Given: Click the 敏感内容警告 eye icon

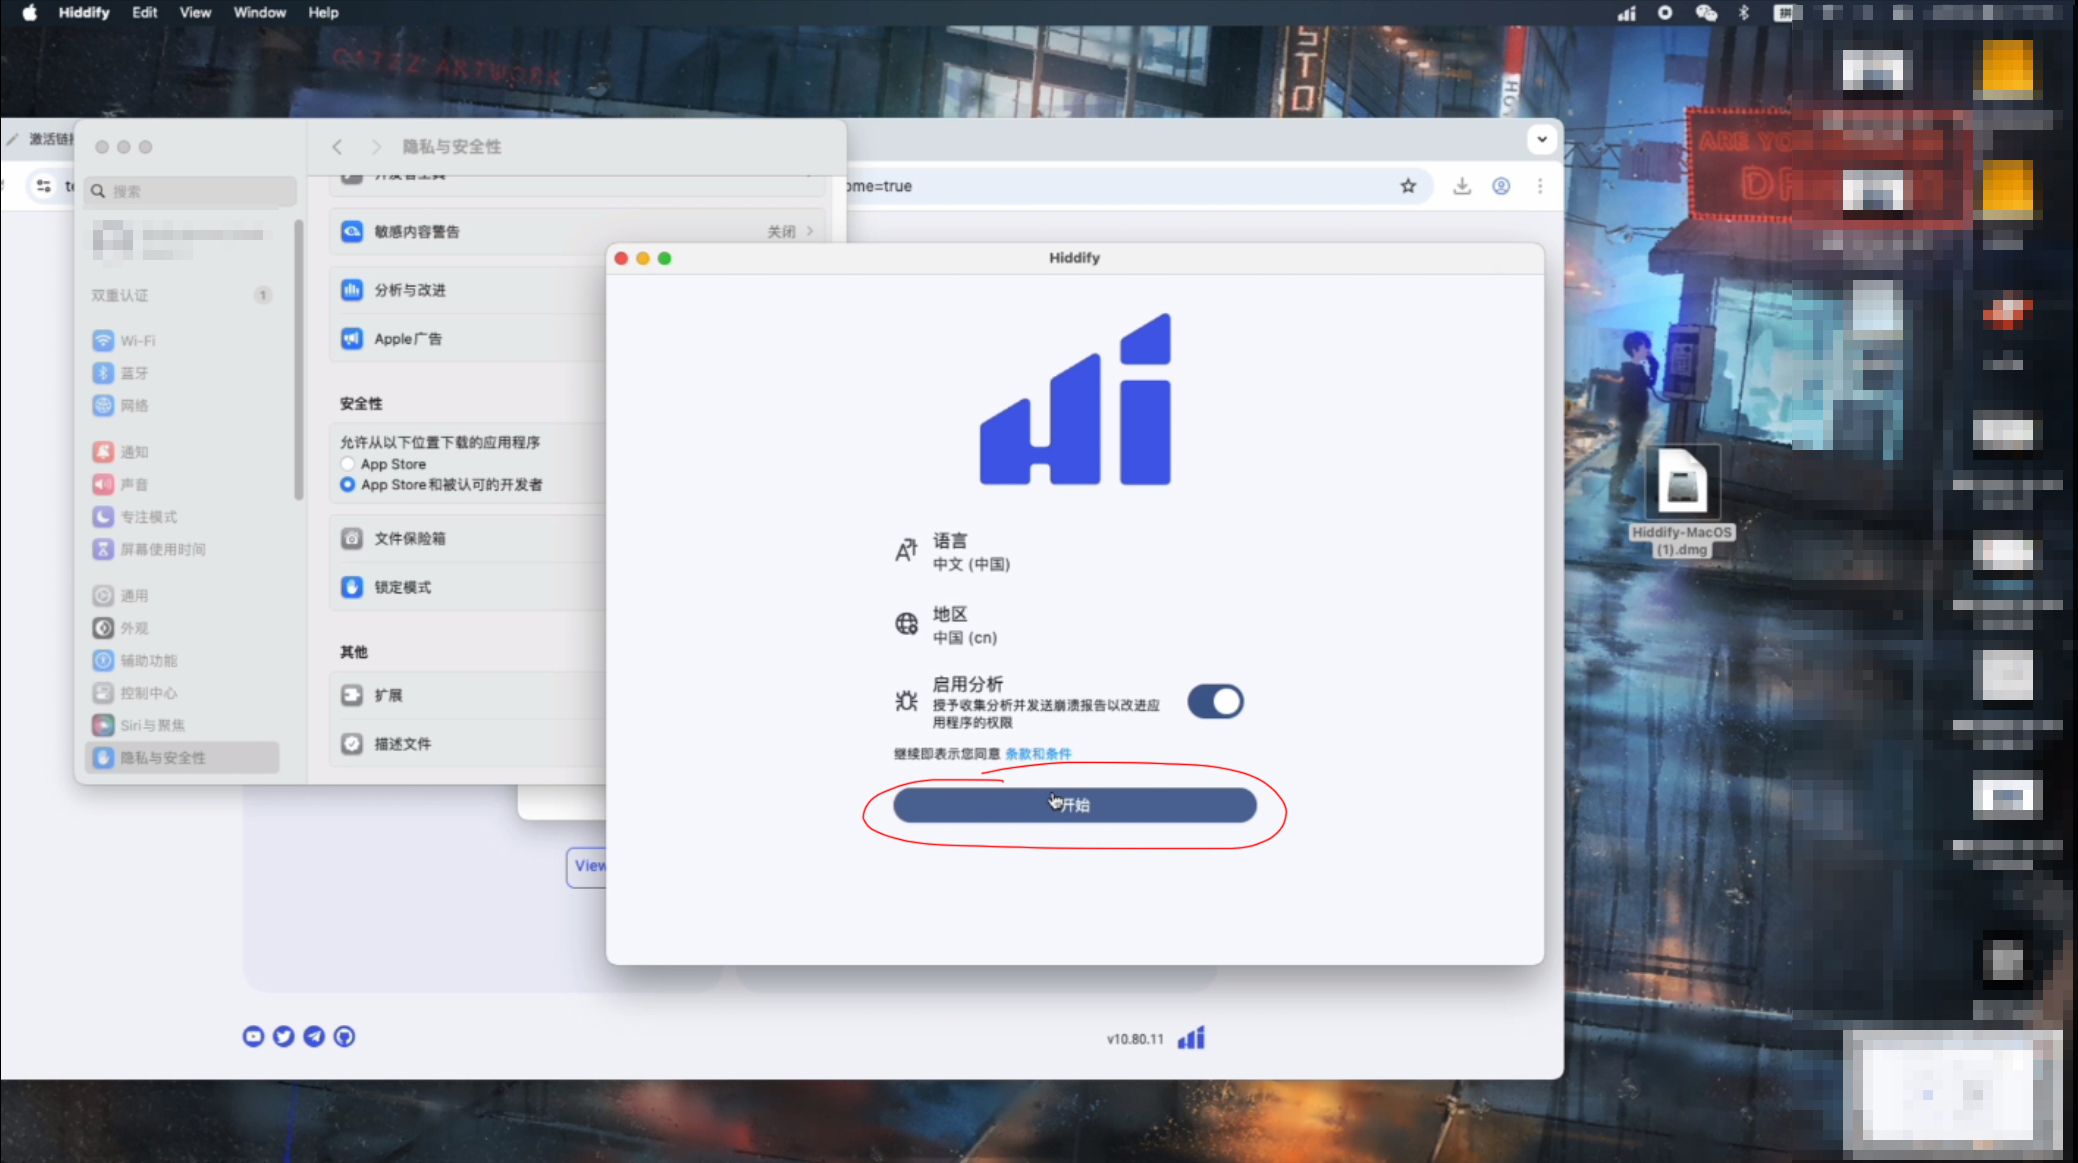Looking at the screenshot, I should point(352,232).
